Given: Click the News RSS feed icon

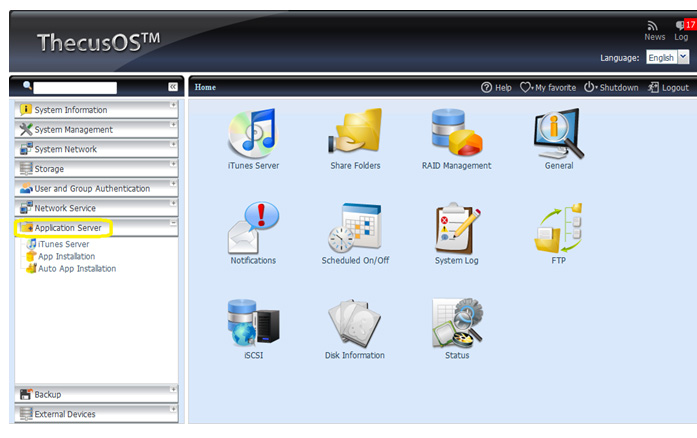Looking at the screenshot, I should tap(652, 25).
